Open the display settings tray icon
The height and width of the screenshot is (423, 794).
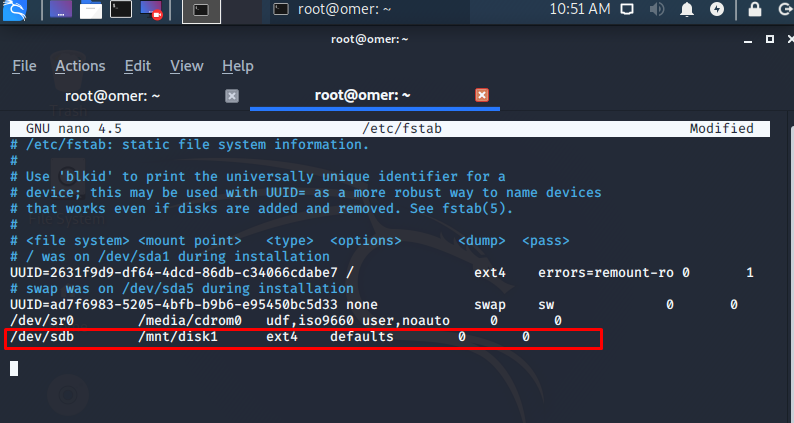(627, 9)
